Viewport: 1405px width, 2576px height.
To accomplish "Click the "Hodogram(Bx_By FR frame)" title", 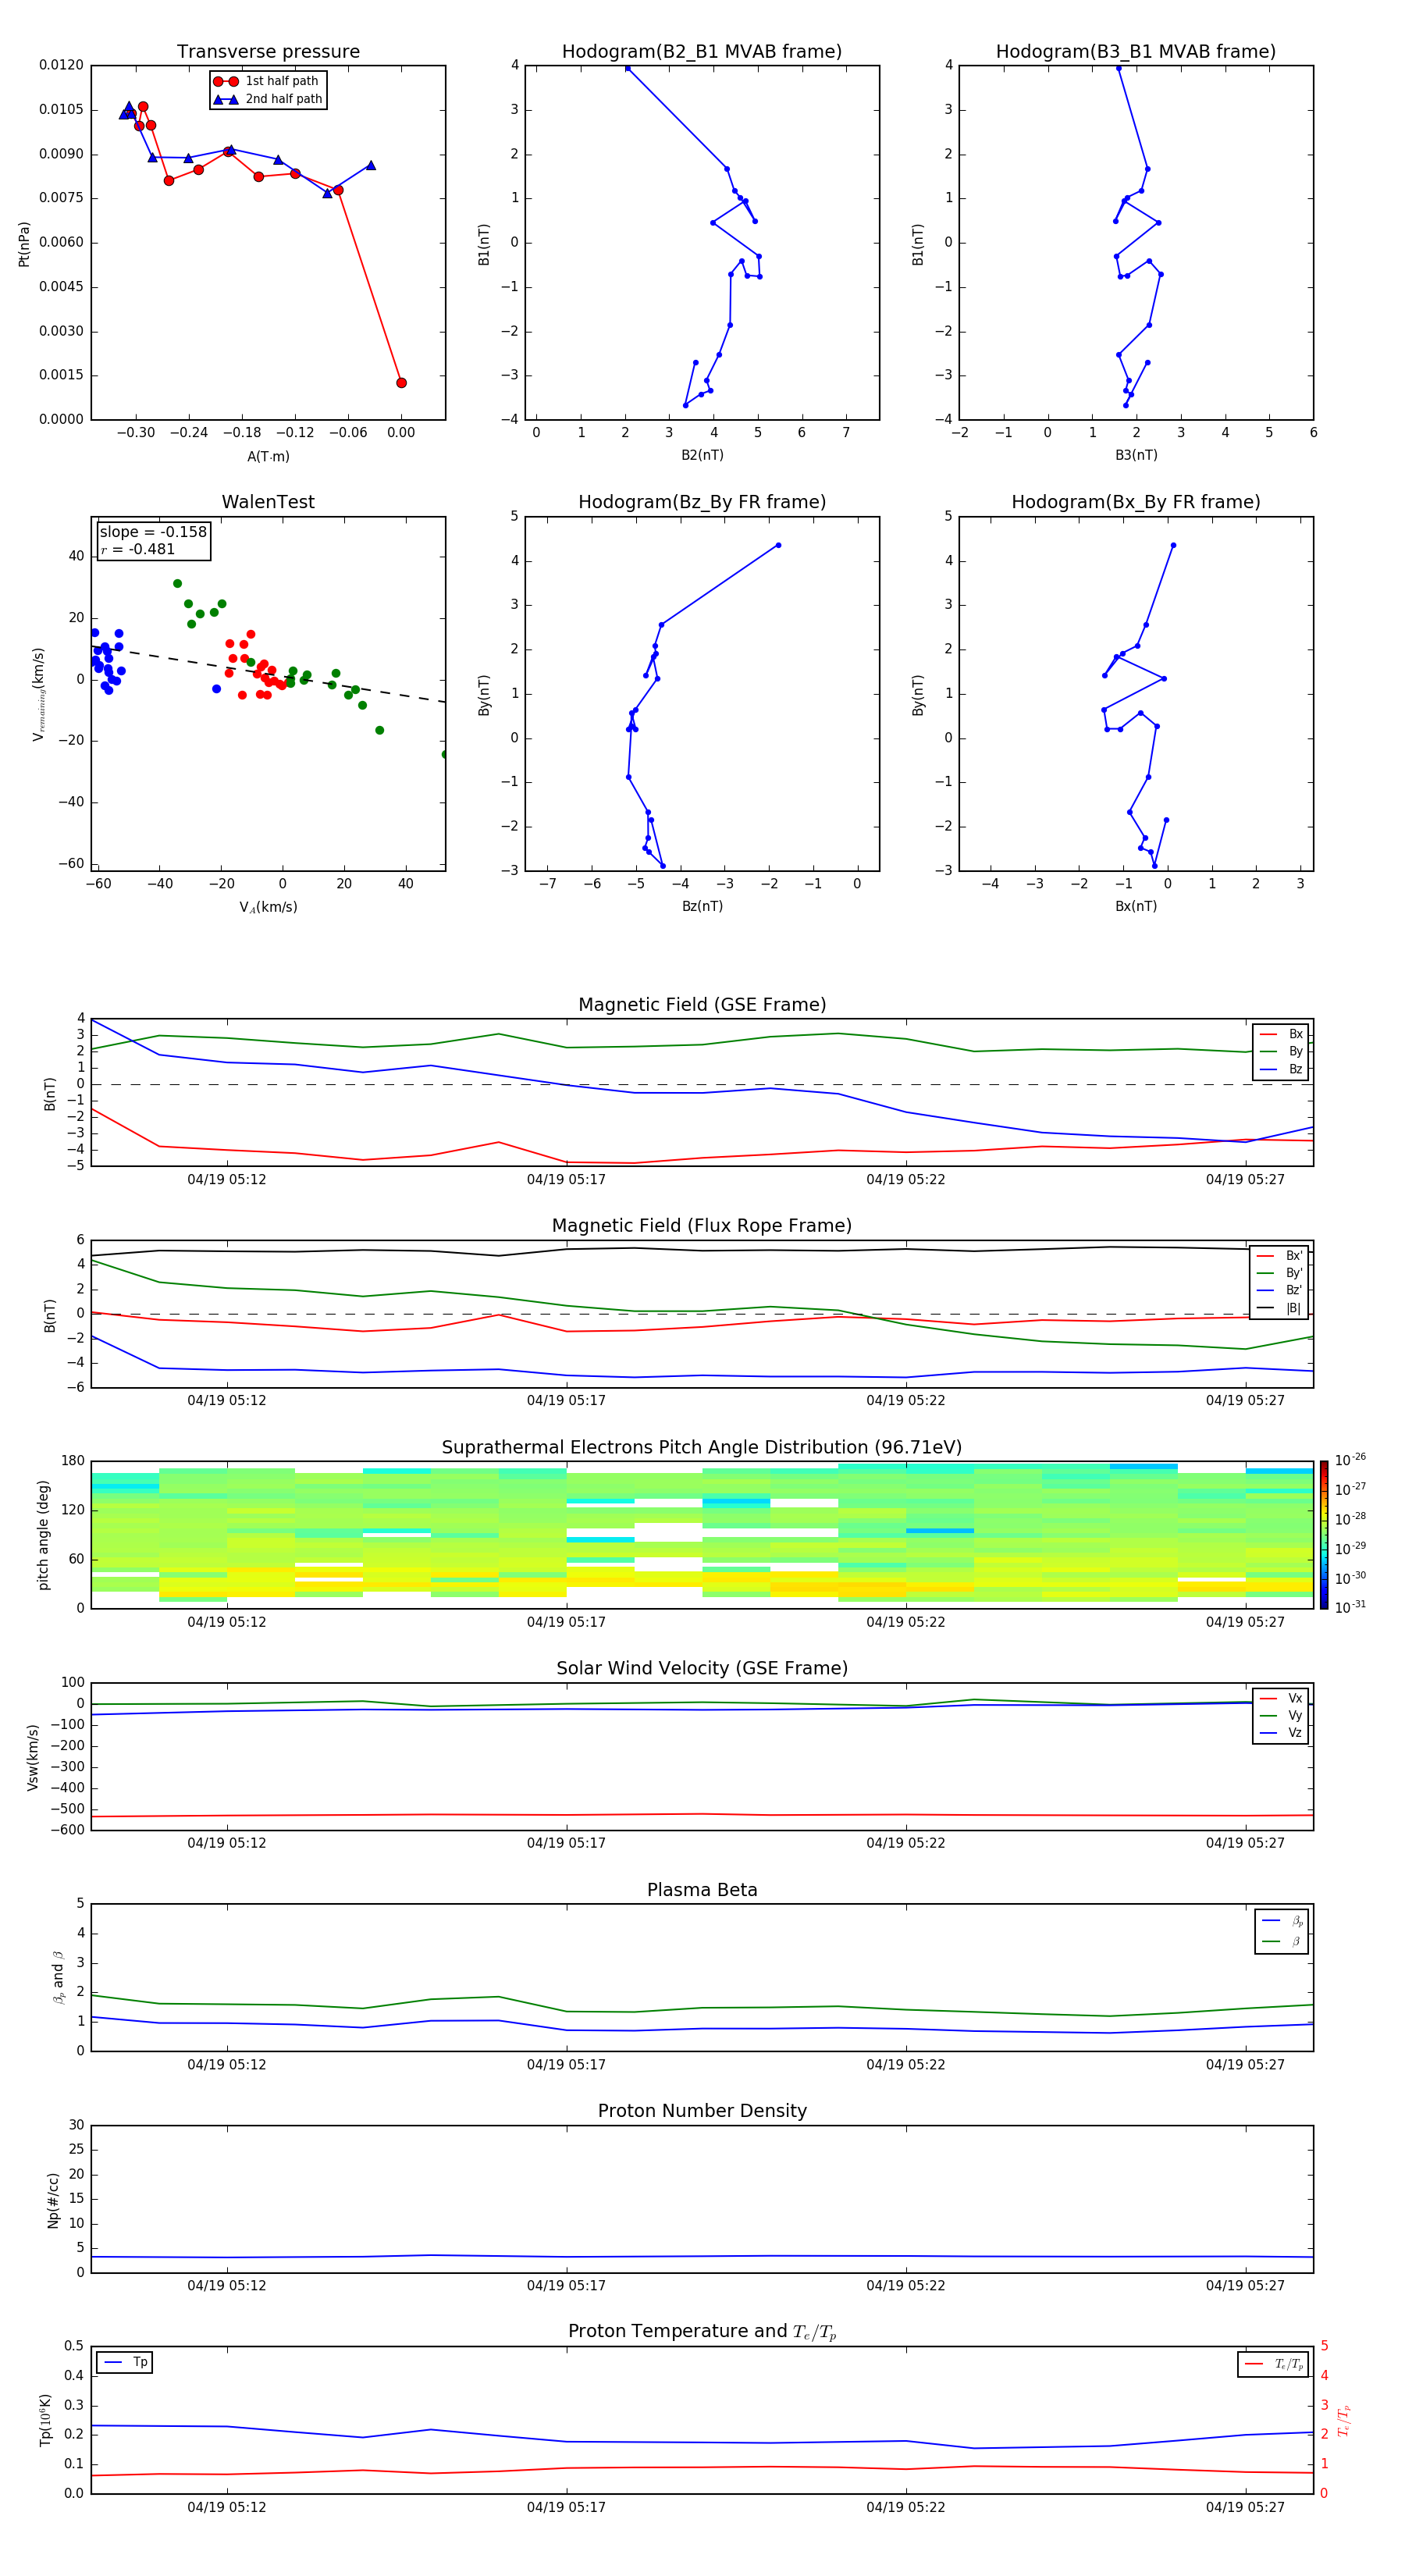I will [1136, 502].
